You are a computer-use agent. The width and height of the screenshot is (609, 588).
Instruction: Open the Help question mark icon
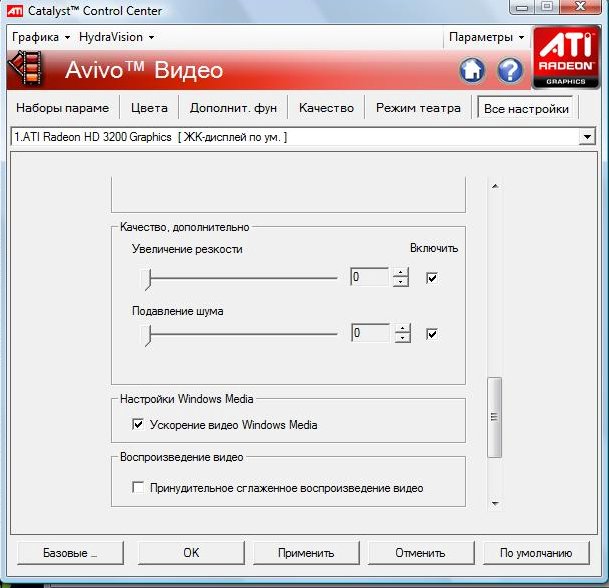[510, 70]
